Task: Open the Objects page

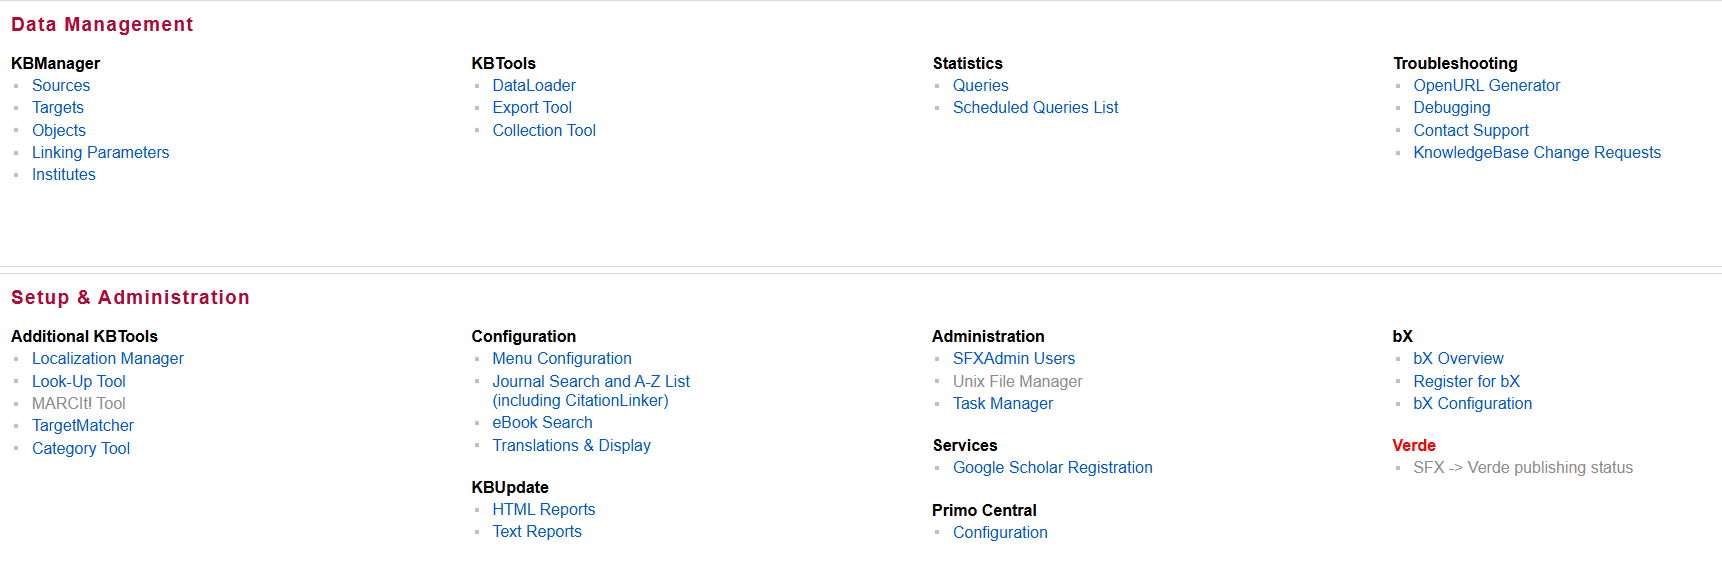Action: click(59, 131)
